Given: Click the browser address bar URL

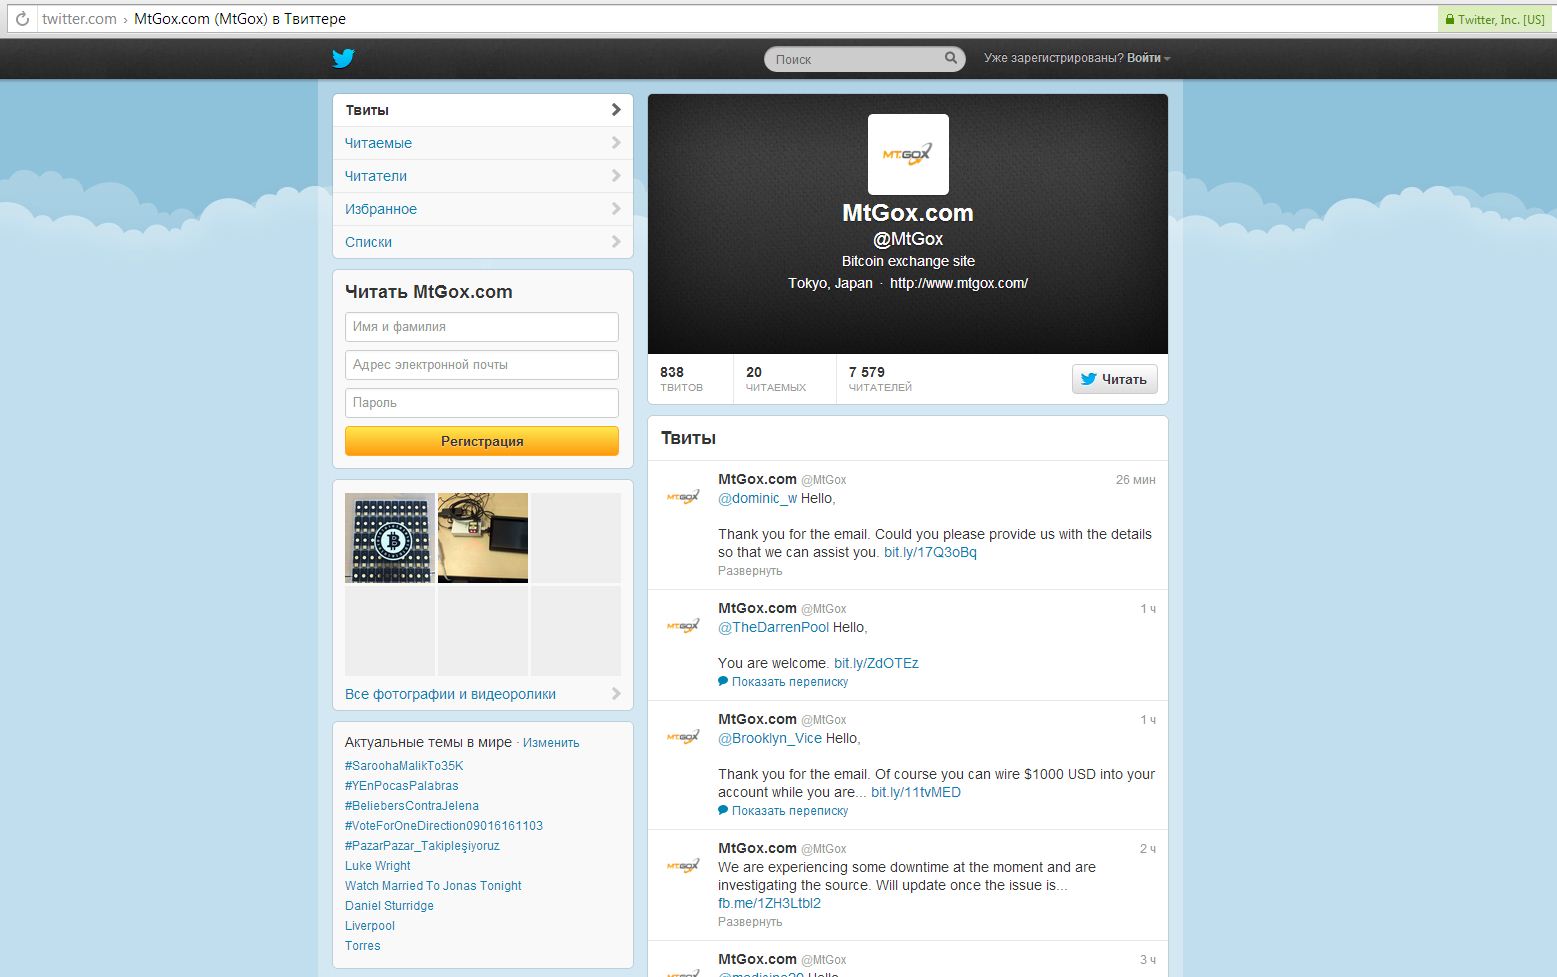Looking at the screenshot, I should [738, 19].
